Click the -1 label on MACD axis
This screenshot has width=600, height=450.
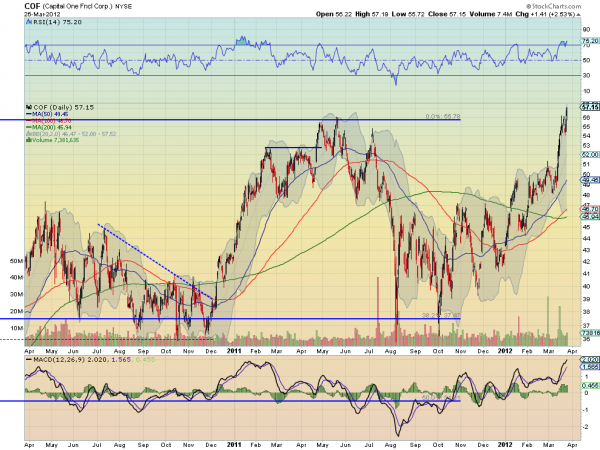[x=585, y=410]
